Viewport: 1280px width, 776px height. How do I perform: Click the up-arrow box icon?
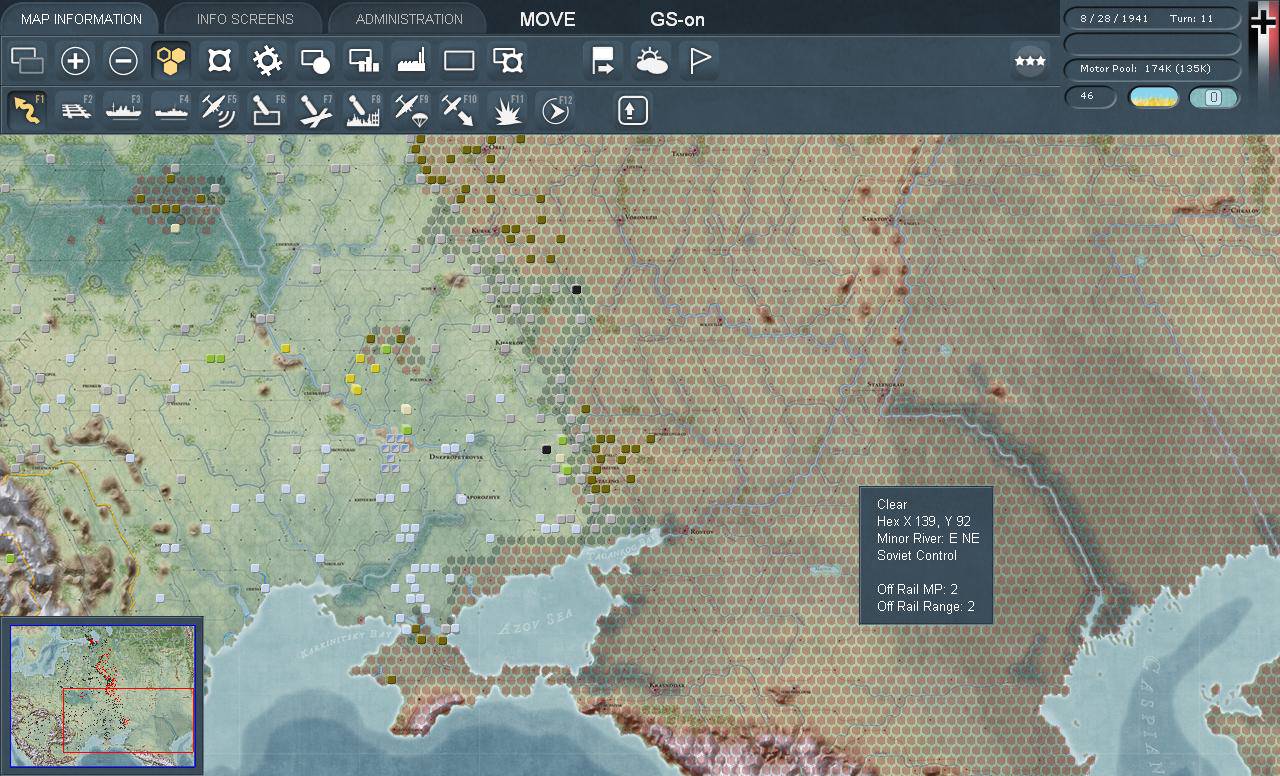click(x=632, y=109)
